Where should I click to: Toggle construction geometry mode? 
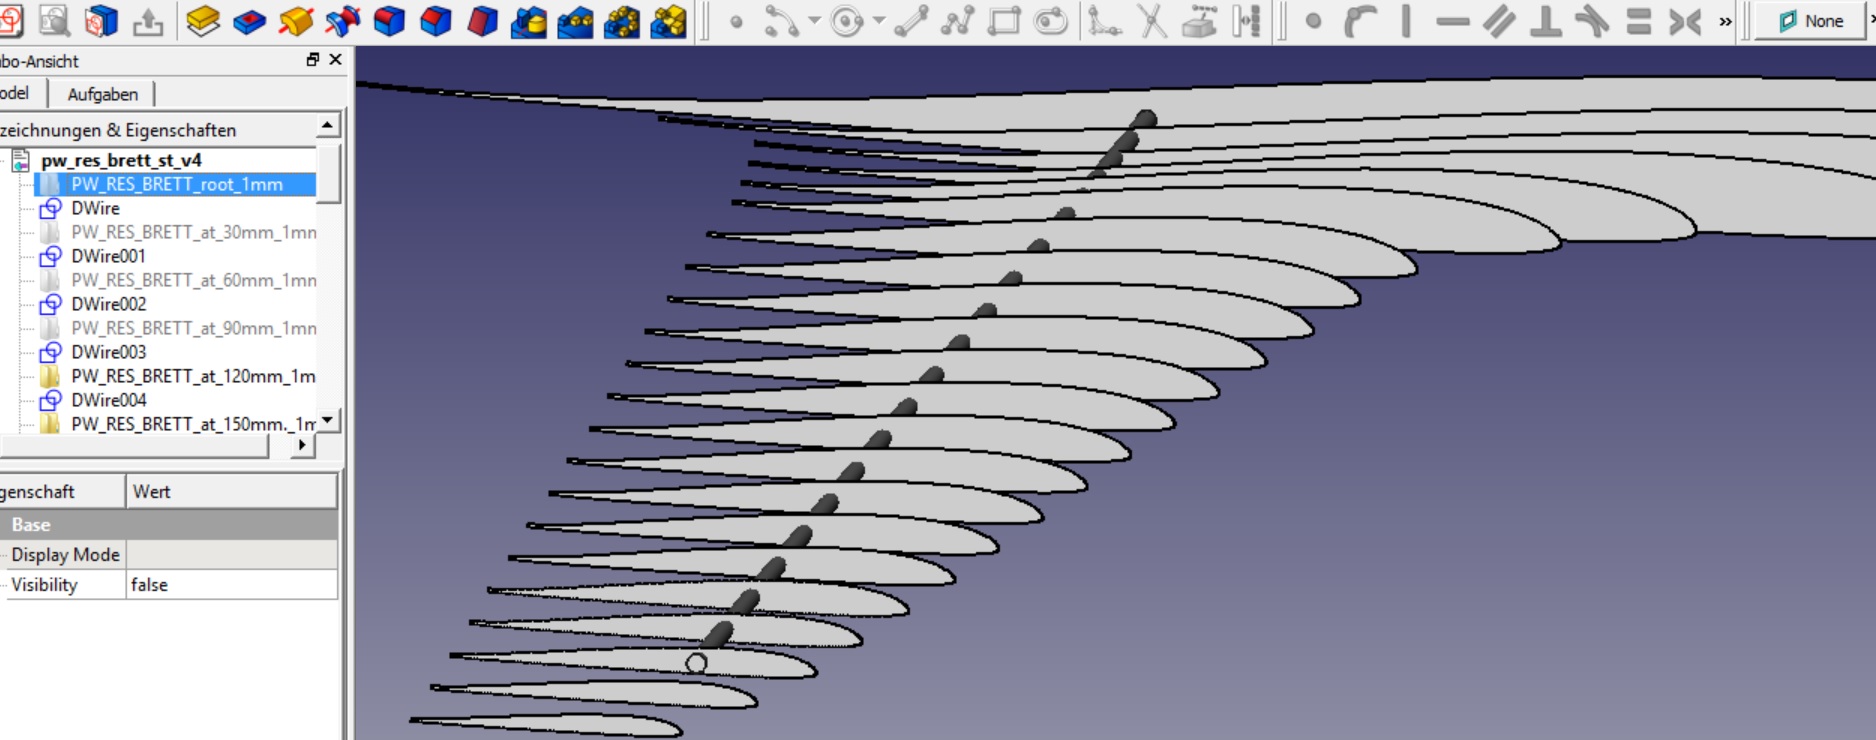click(x=1246, y=21)
